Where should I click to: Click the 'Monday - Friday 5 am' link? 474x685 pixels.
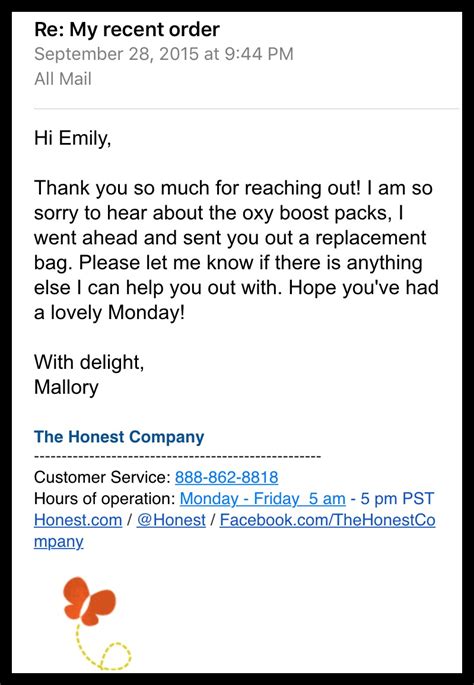click(263, 498)
